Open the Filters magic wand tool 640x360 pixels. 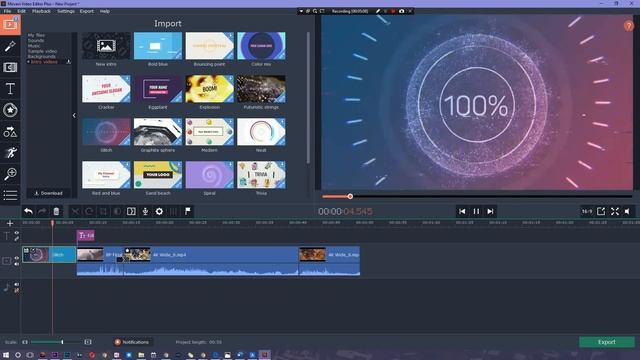(x=10, y=46)
